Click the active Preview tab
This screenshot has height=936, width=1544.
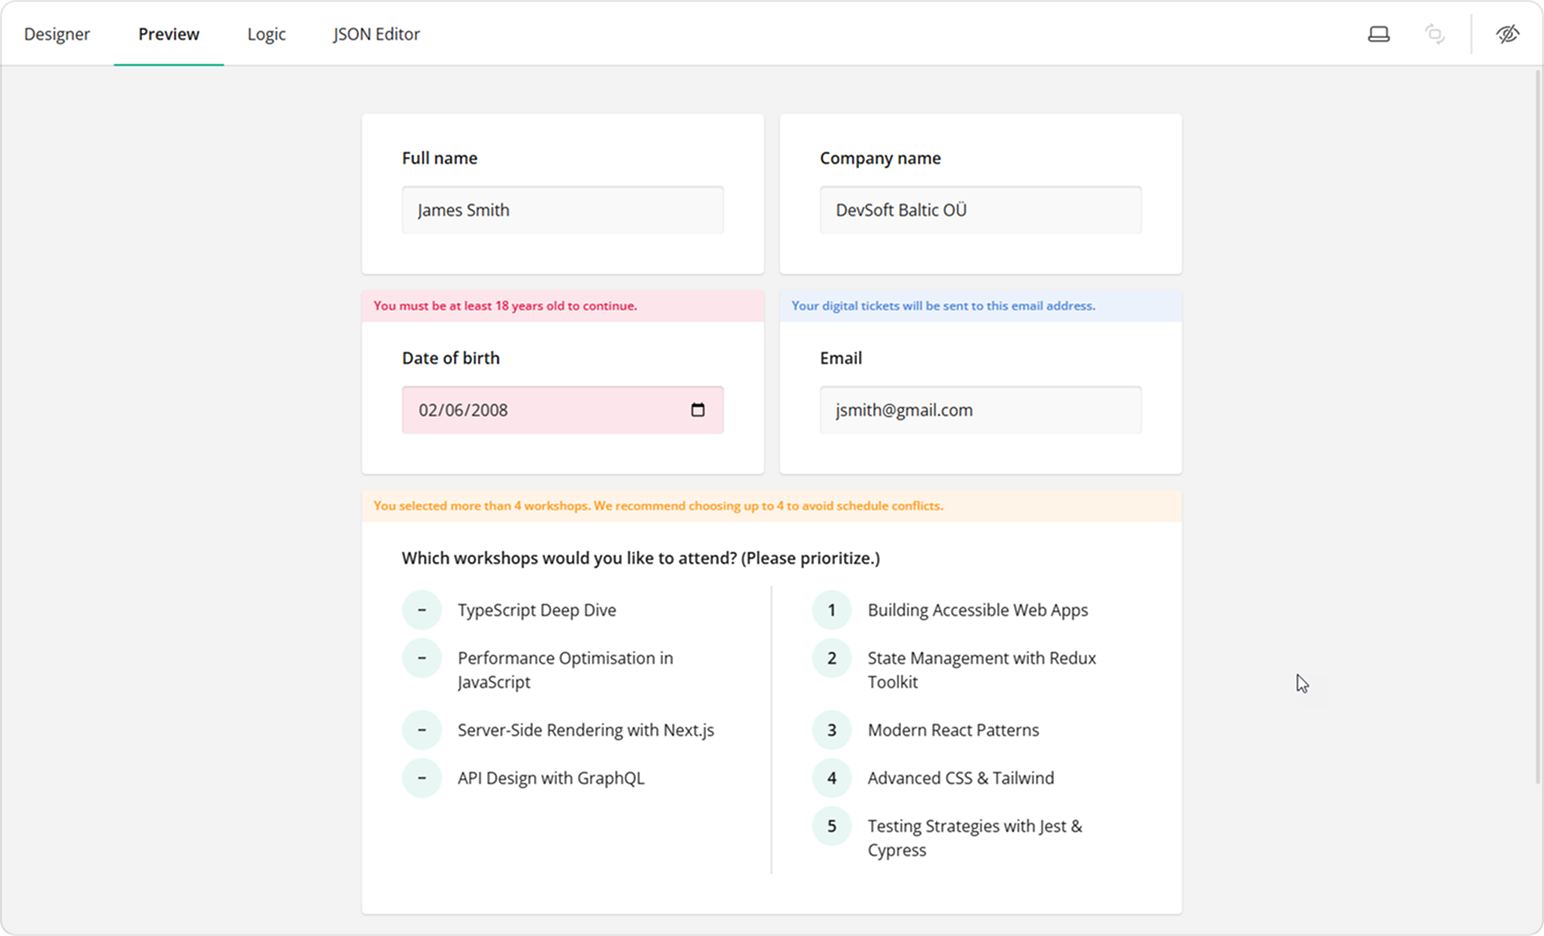point(168,33)
